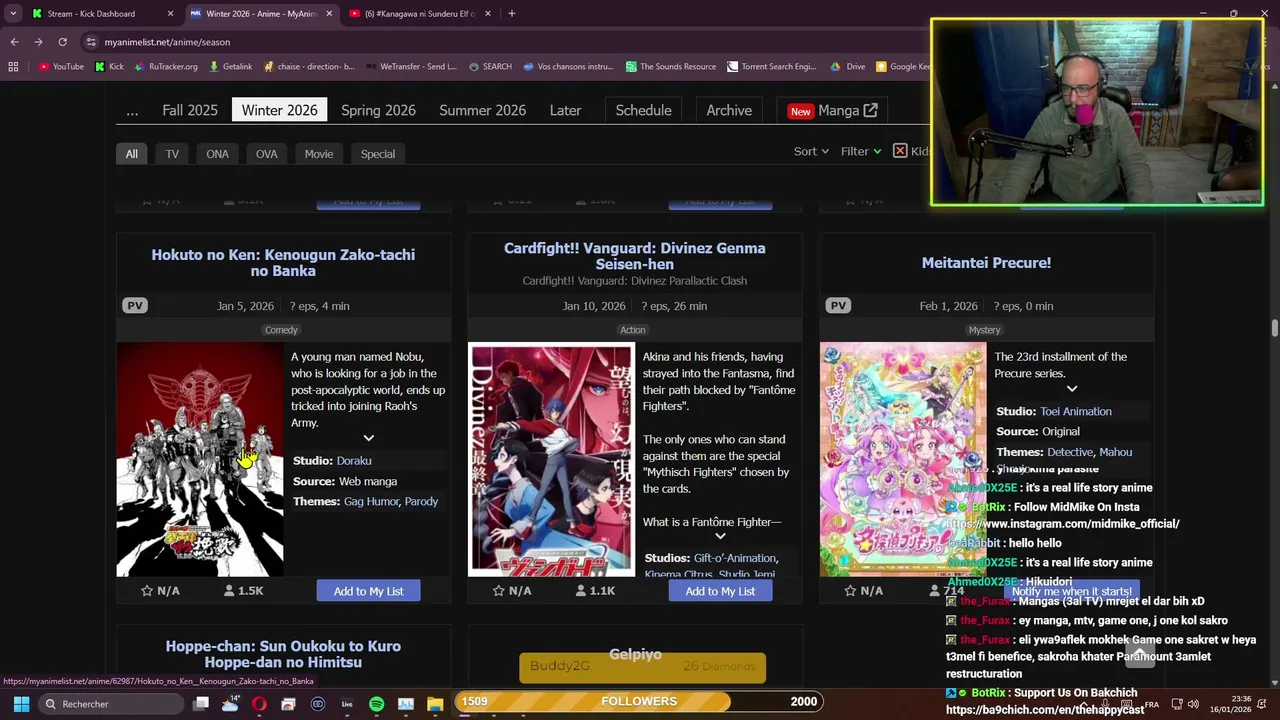Open the RuTracker.org bookmark
Viewport: 1280px width, 720px height.
166,67
